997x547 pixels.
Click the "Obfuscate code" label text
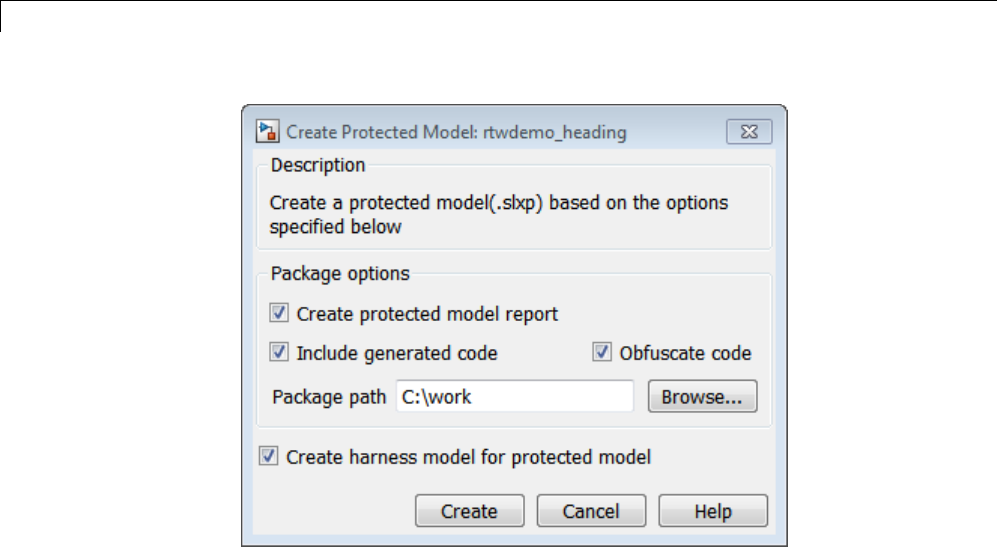click(685, 353)
